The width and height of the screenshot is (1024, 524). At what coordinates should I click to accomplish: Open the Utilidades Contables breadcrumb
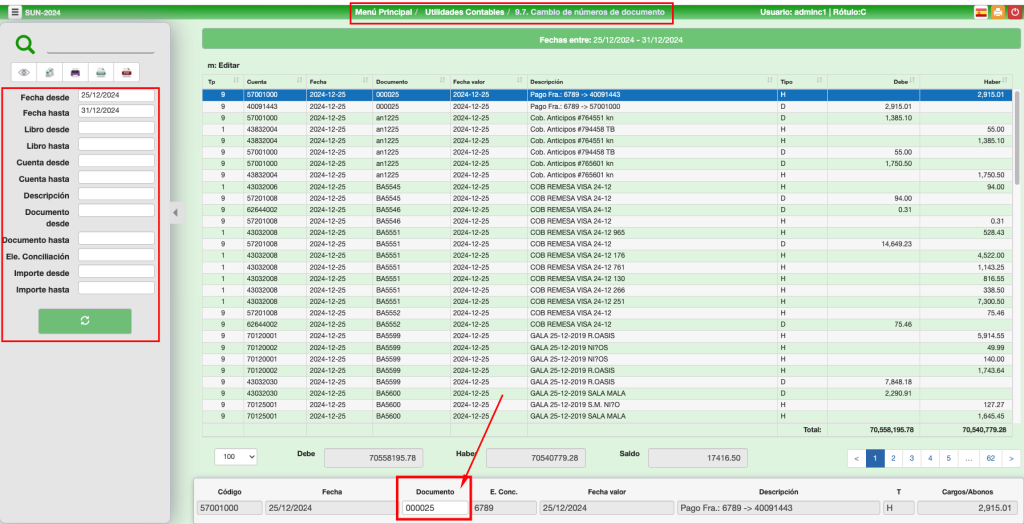tap(464, 12)
